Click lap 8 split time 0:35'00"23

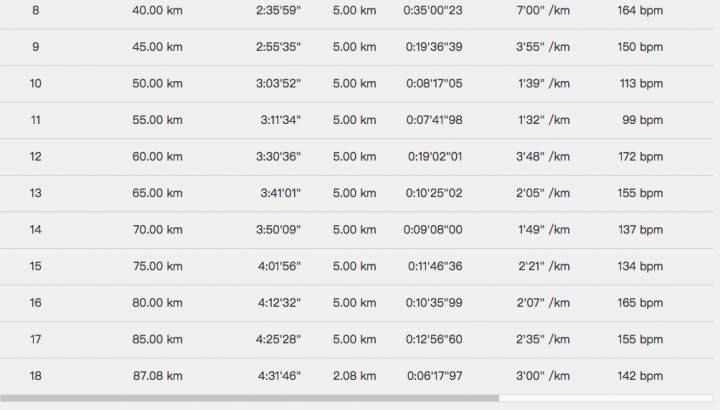[x=433, y=10]
